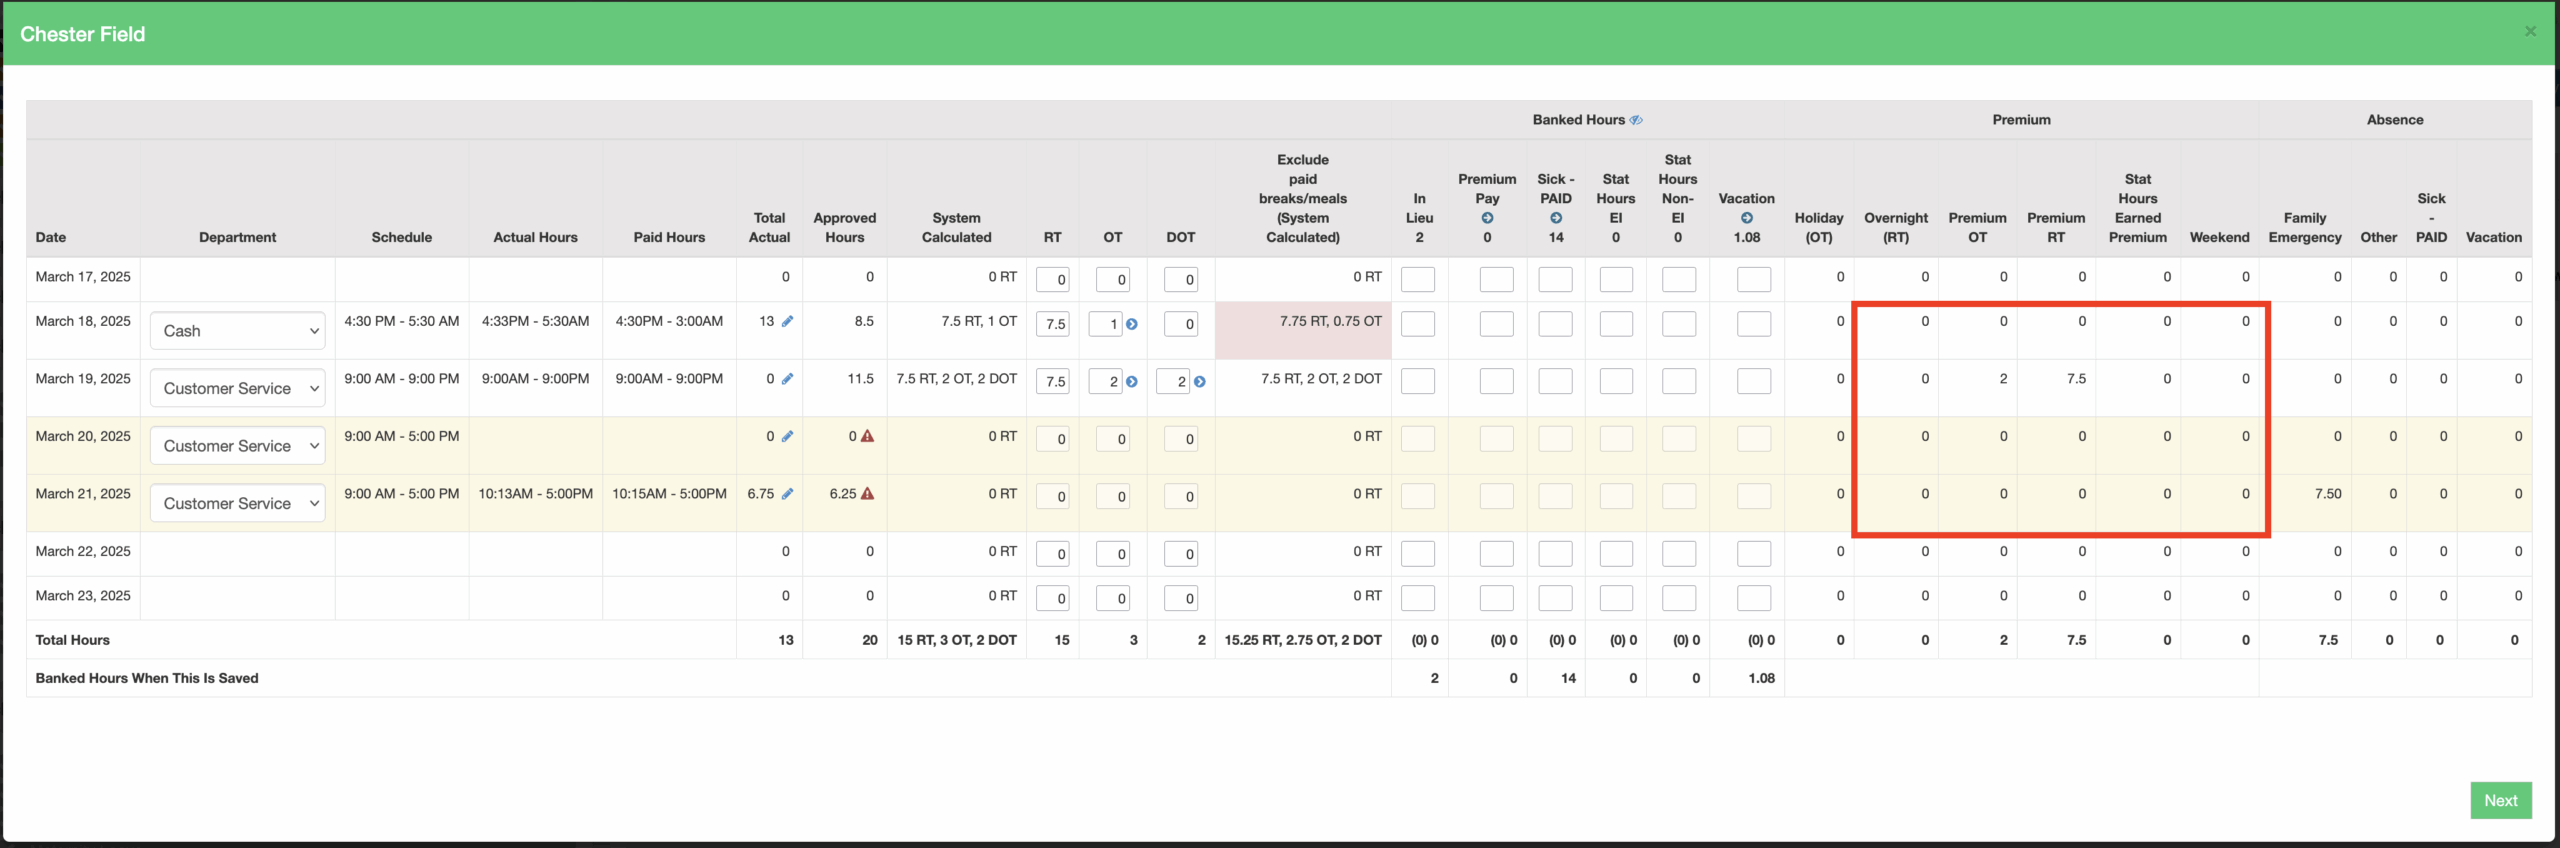This screenshot has width=2560, height=848.
Task: Click RT input field for March 18
Action: (1053, 325)
